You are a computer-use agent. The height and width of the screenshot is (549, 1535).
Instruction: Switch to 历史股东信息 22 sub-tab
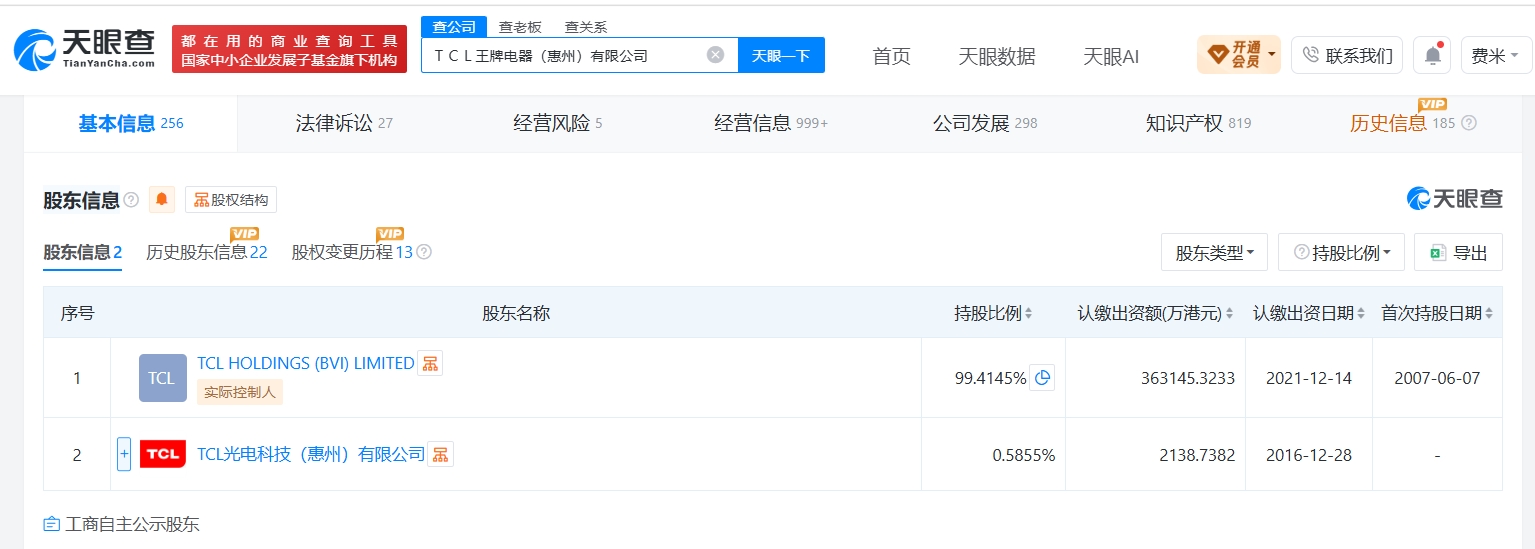pyautogui.click(x=207, y=252)
